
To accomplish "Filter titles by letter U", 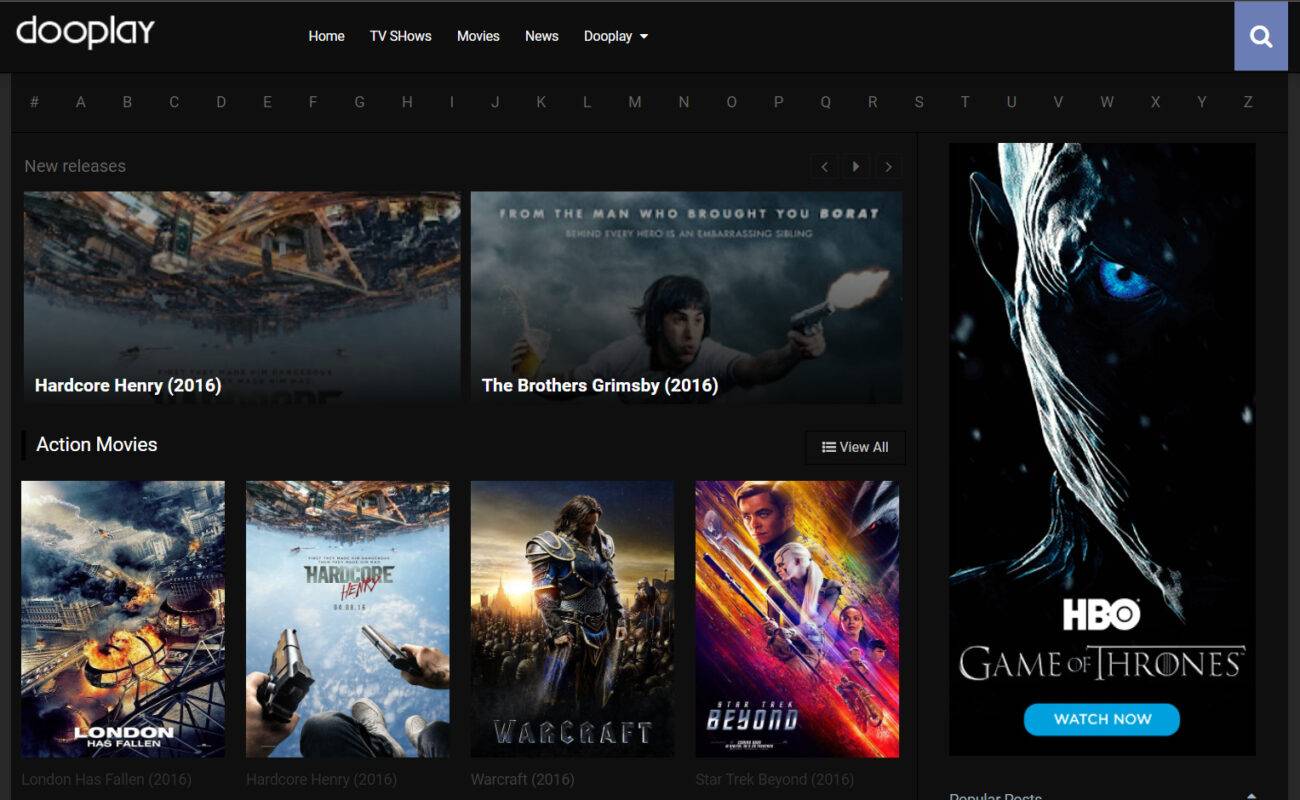I will coord(1011,102).
